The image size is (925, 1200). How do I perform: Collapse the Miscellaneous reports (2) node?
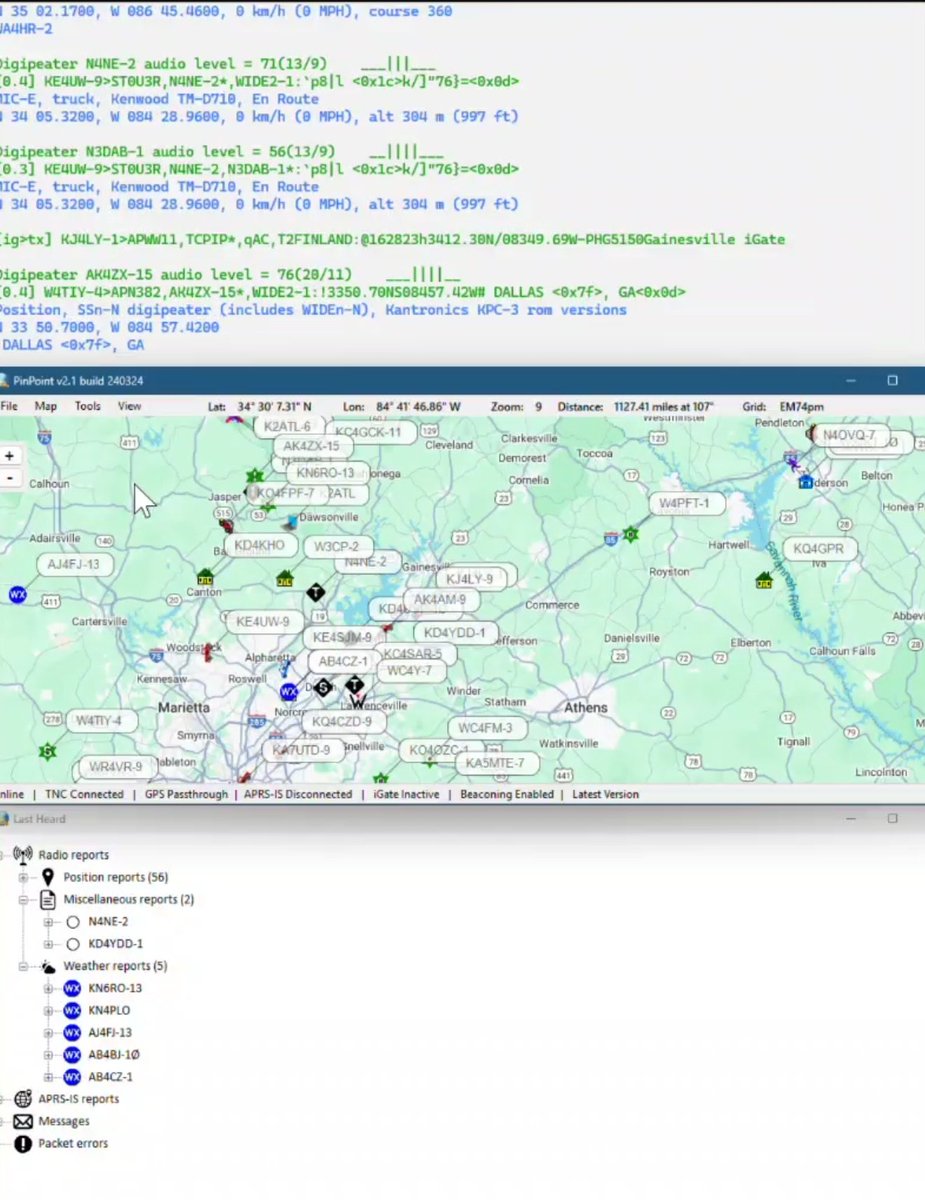tap(23, 900)
